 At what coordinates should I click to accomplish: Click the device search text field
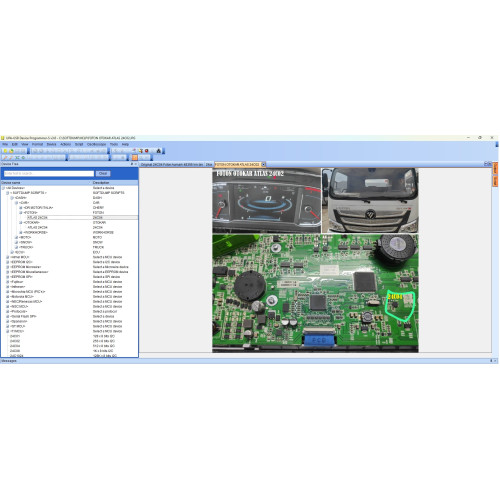[x=49, y=173]
